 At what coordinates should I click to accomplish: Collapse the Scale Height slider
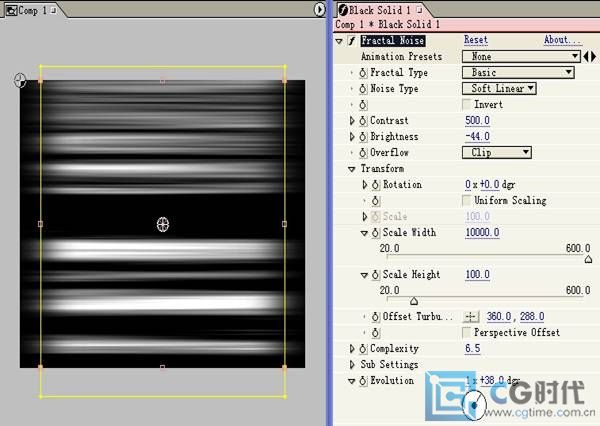(364, 275)
